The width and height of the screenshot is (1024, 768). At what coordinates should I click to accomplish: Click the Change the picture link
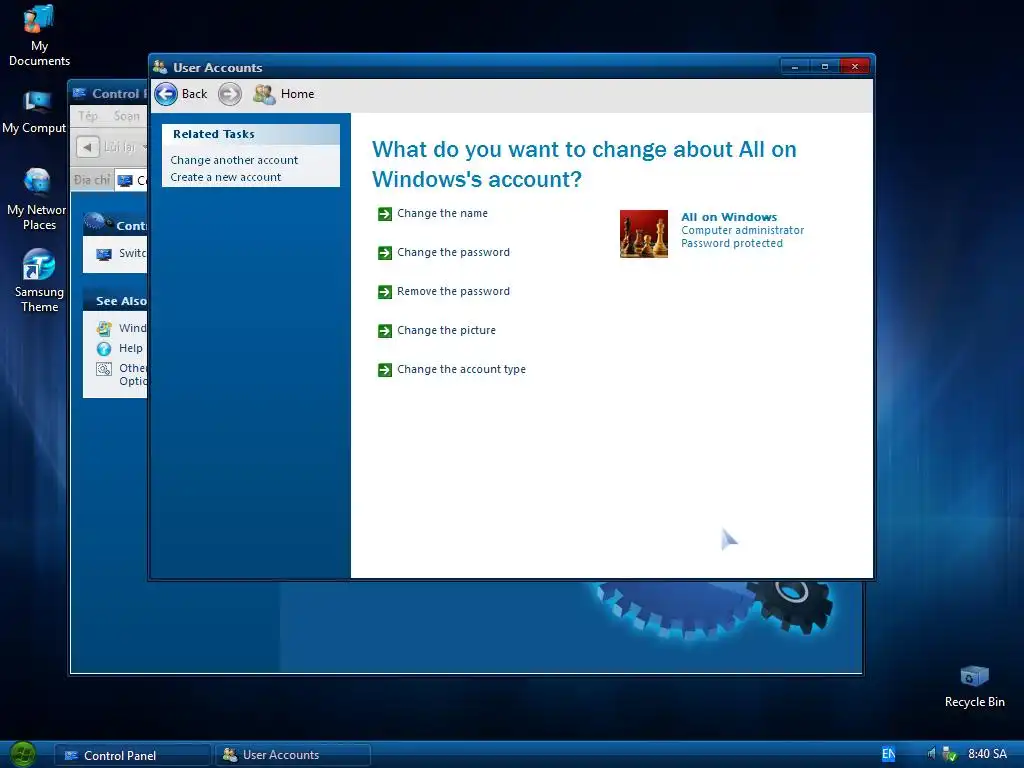click(446, 330)
